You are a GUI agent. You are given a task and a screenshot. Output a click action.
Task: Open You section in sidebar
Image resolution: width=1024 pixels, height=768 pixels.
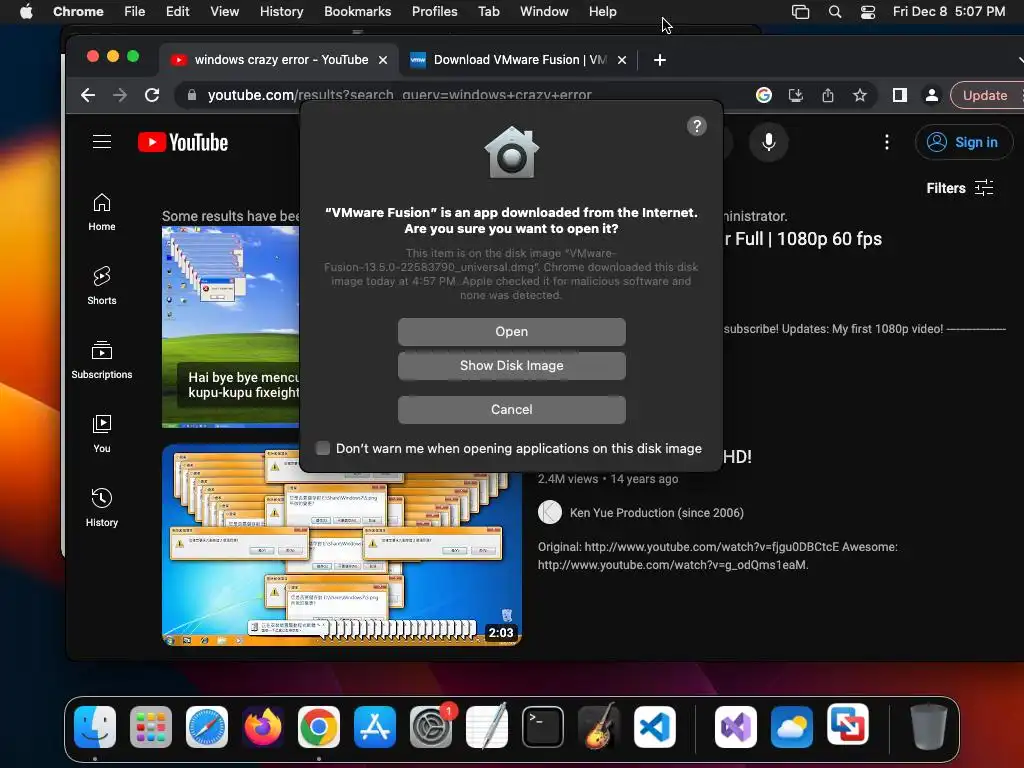(x=102, y=434)
